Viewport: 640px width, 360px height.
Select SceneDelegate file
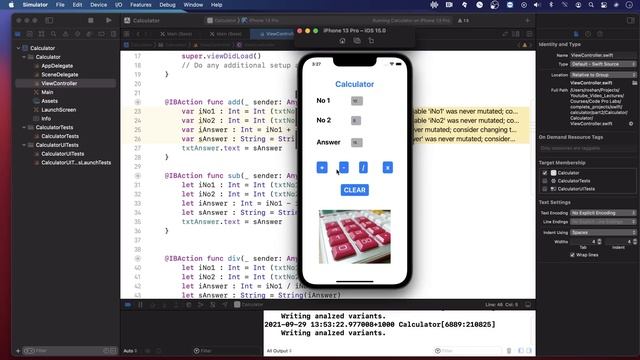click(59, 75)
